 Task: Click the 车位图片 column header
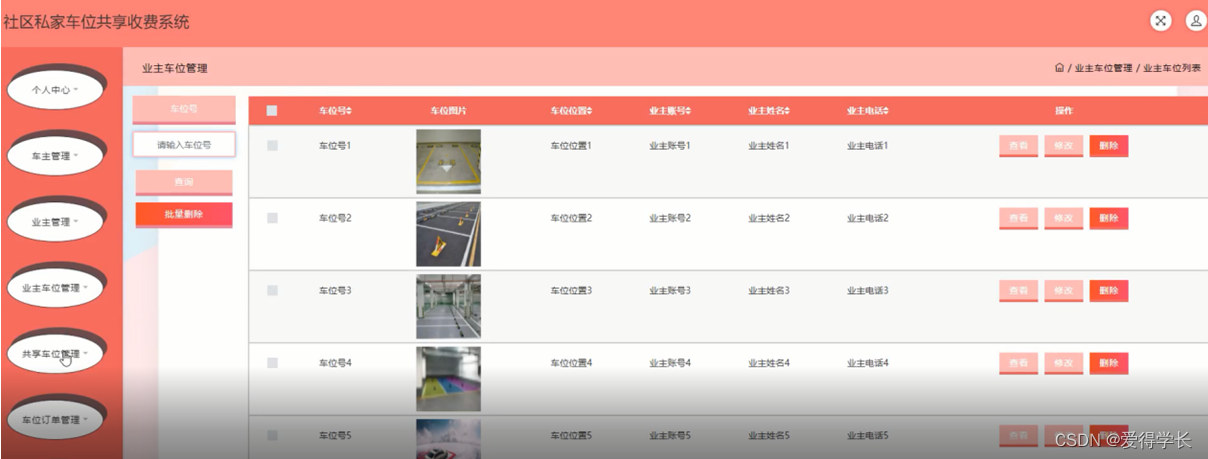pos(448,111)
